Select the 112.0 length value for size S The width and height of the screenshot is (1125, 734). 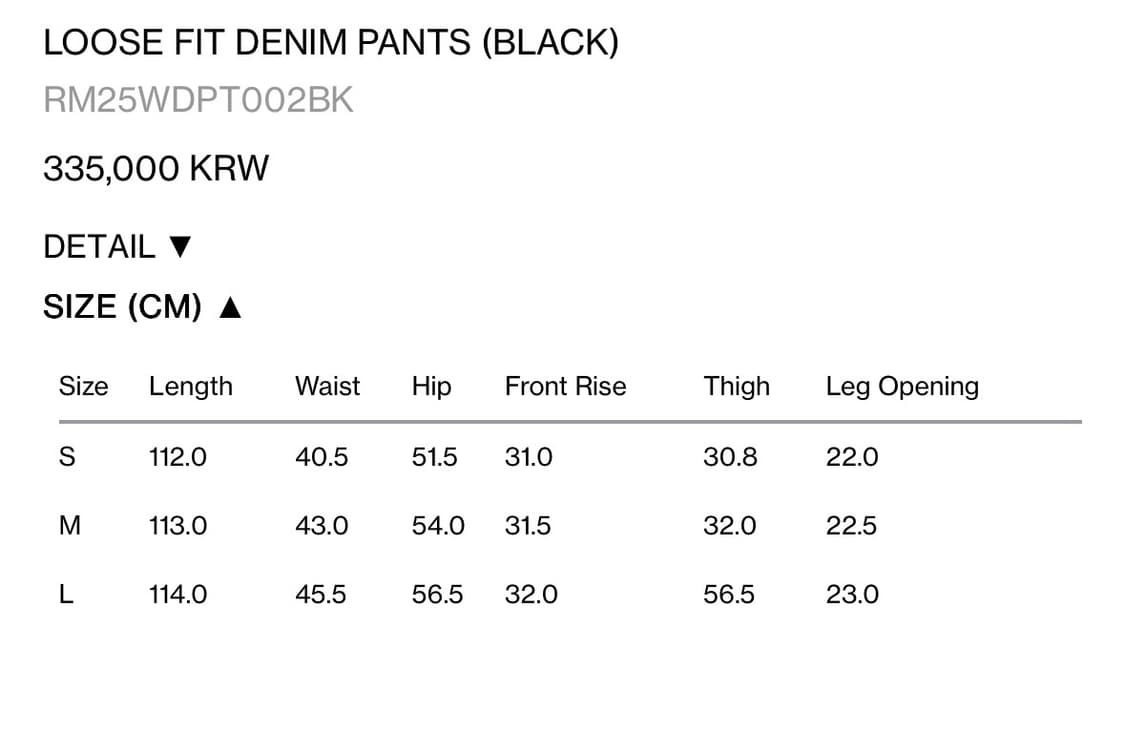coord(178,457)
